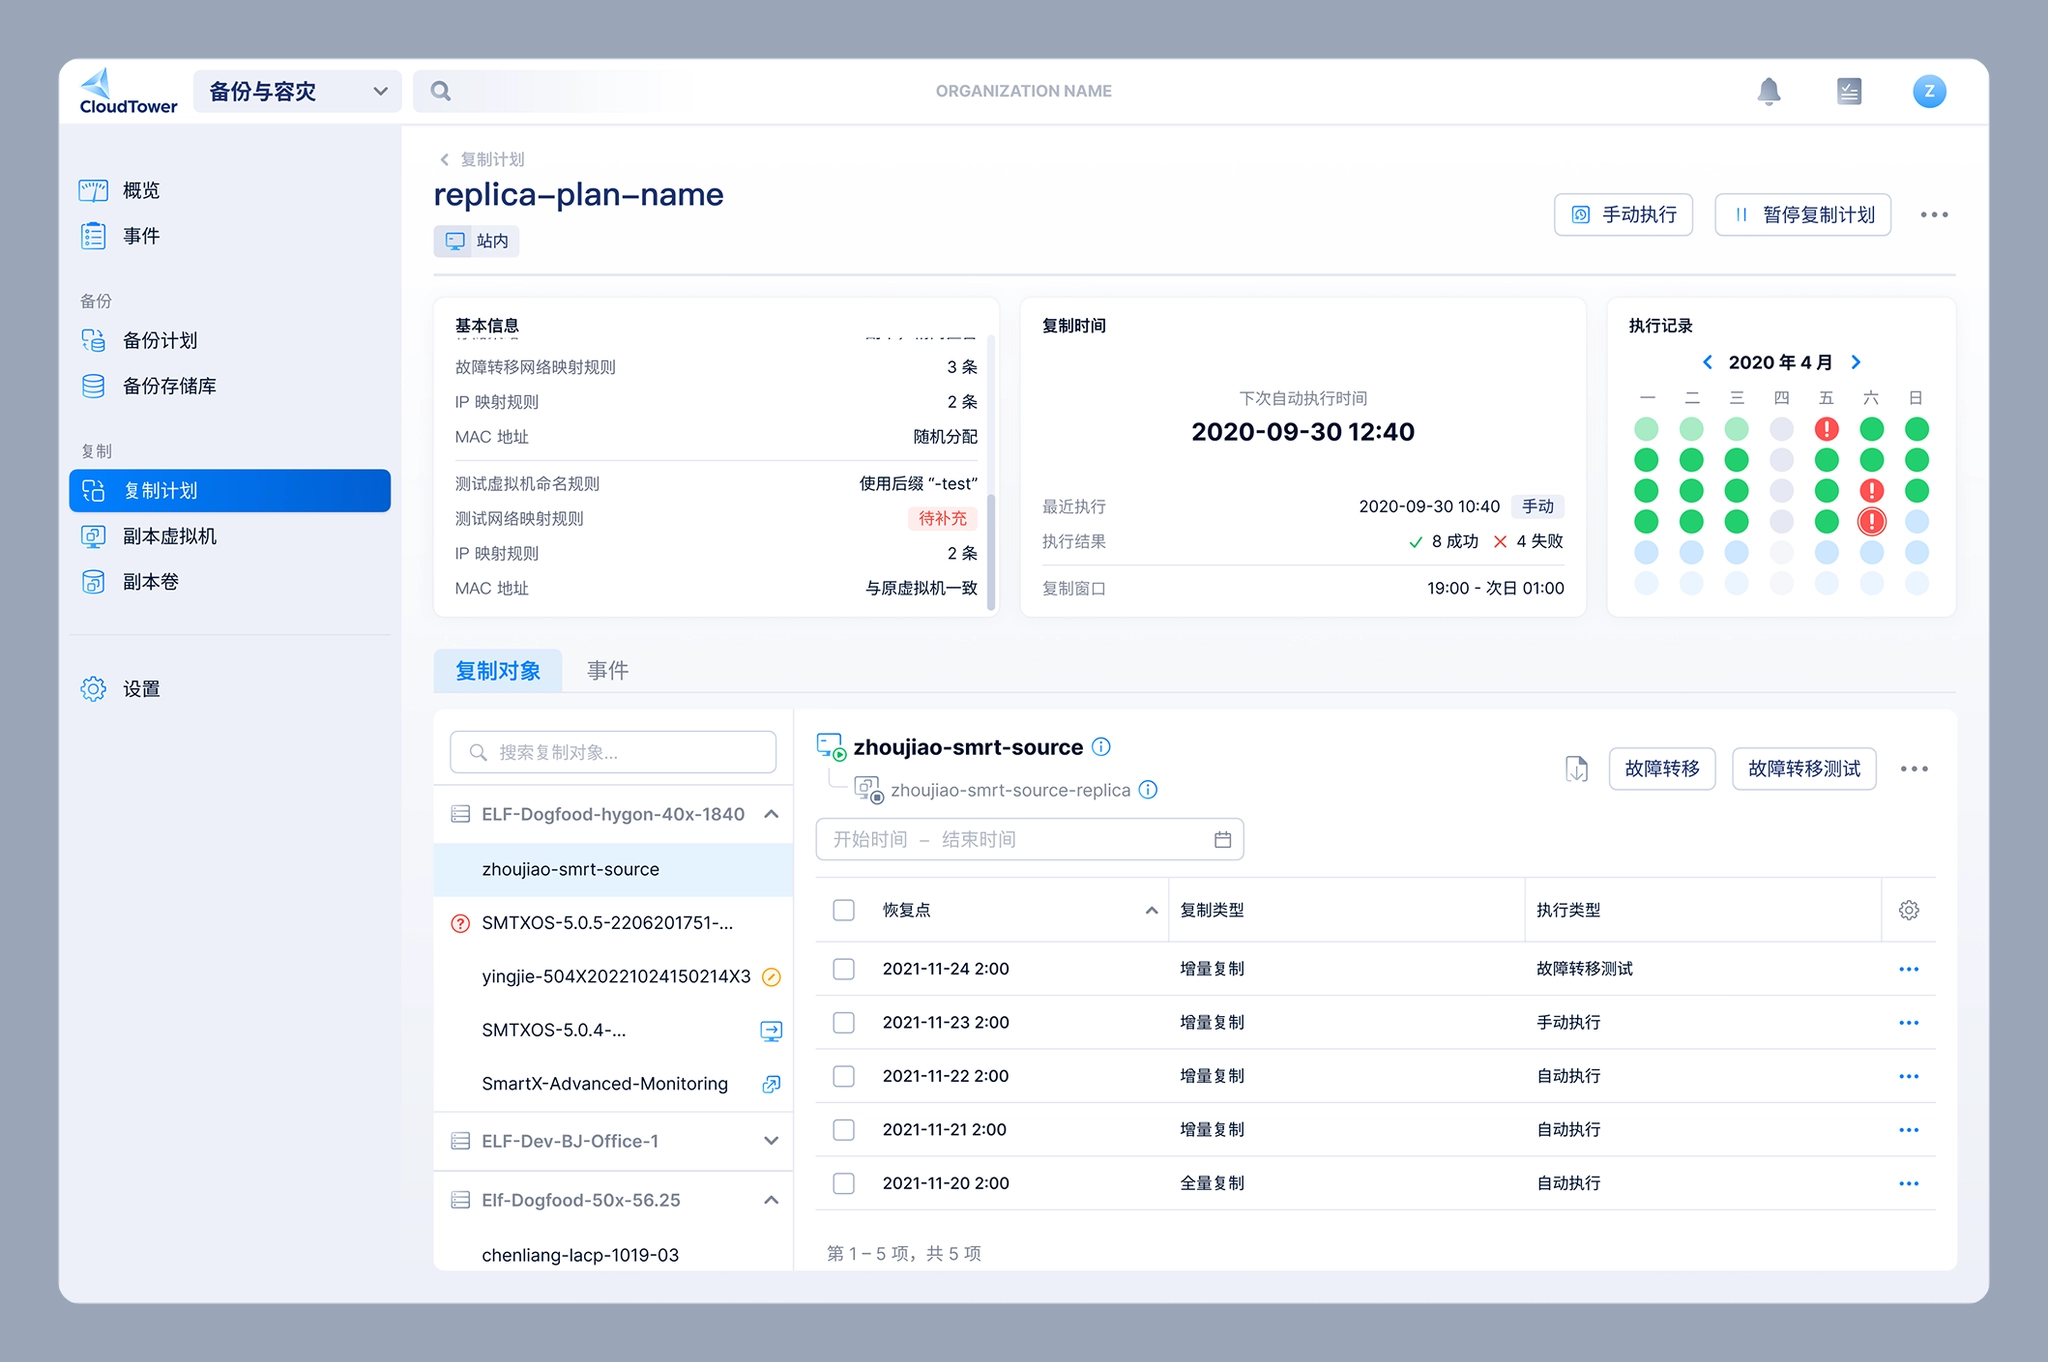Screen dimensions: 2048x1362
Task: Open table column settings gear icon
Action: tap(1908, 910)
